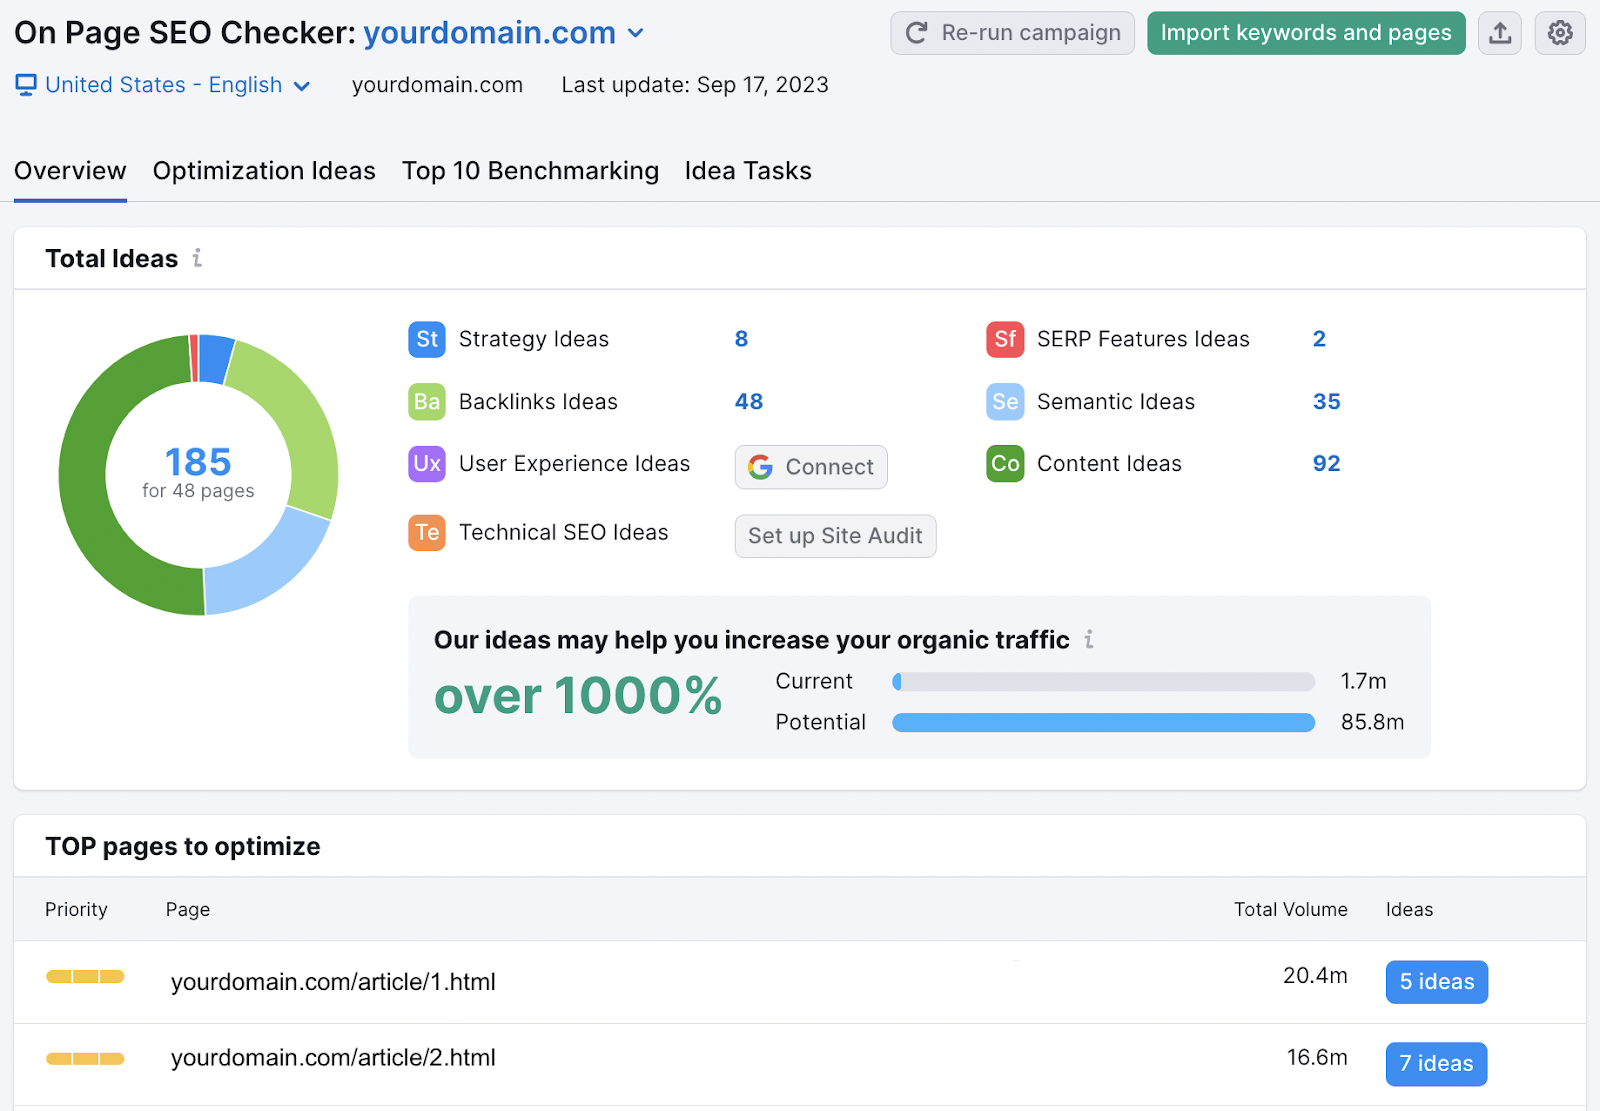
Task: Open 5 ideas for article 1
Action: click(1436, 981)
